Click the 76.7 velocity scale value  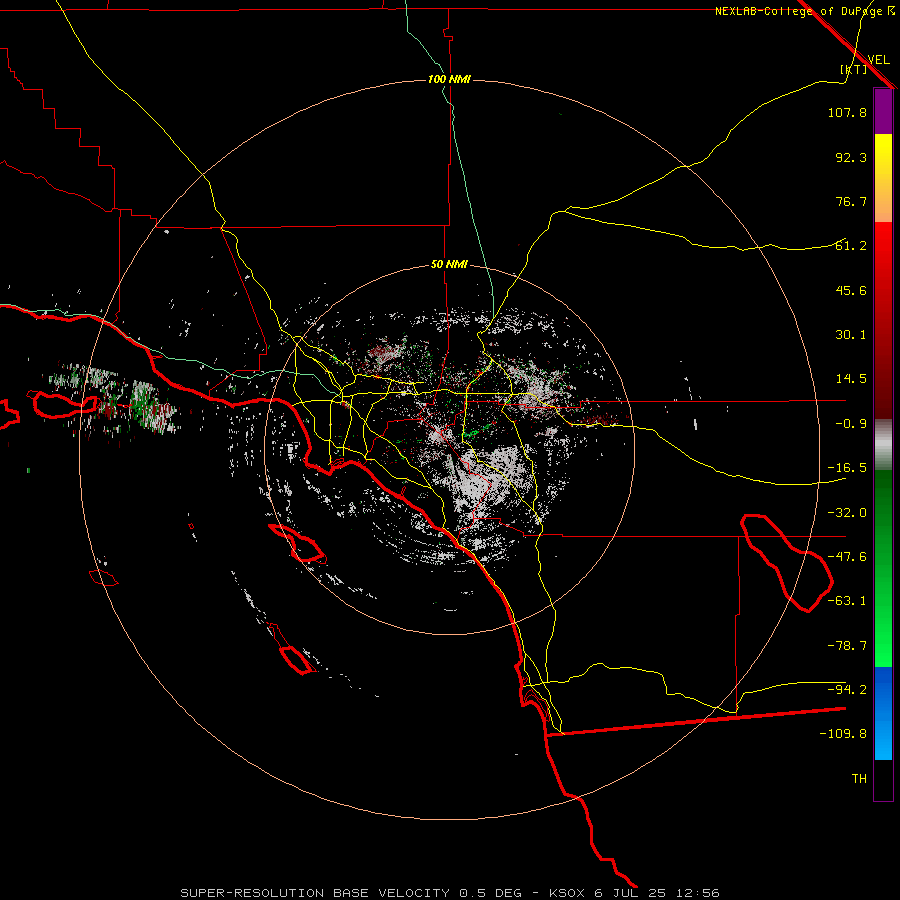851,201
